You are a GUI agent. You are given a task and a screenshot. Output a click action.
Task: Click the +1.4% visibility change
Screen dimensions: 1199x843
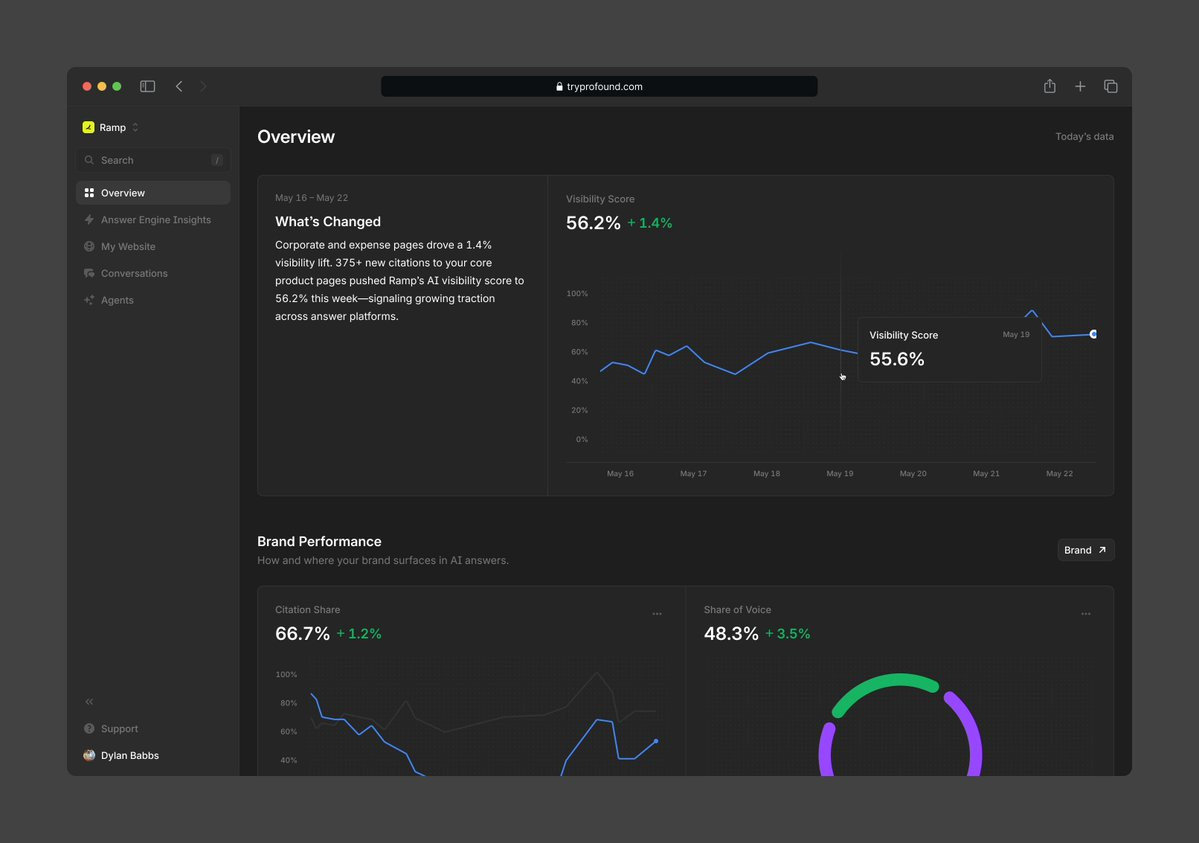(649, 223)
